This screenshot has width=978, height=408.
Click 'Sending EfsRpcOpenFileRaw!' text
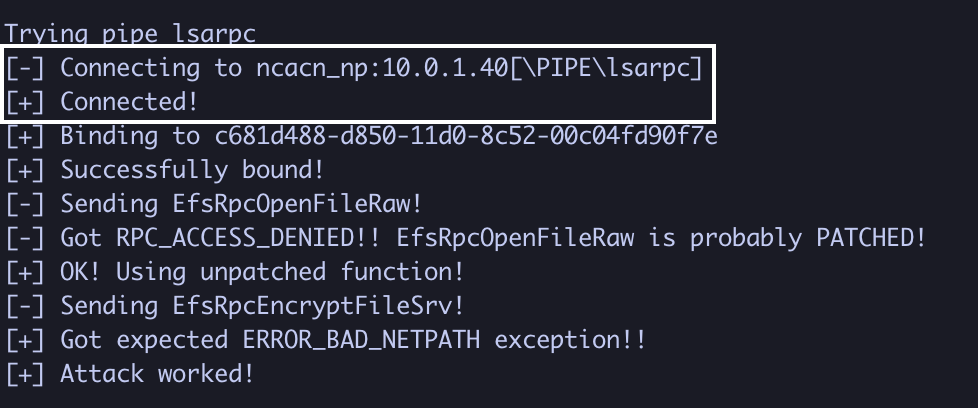pos(241,204)
